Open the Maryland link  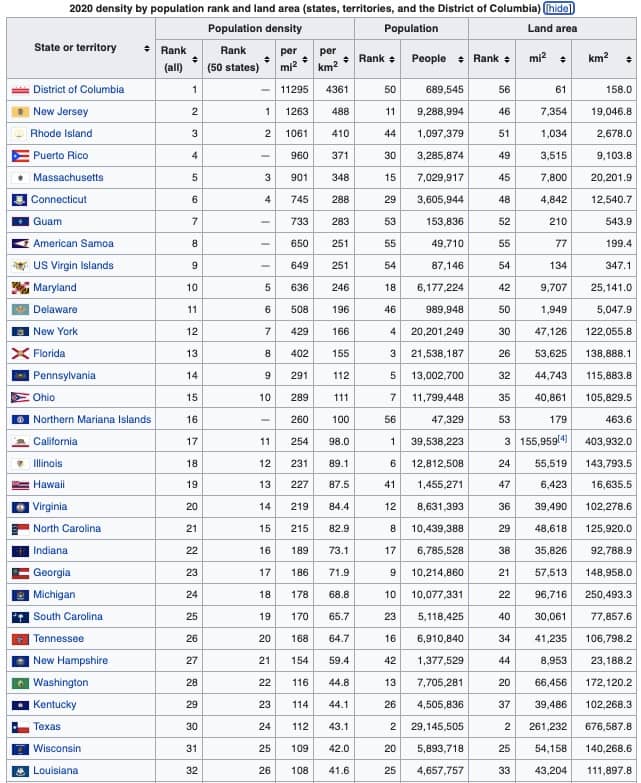[x=54, y=287]
